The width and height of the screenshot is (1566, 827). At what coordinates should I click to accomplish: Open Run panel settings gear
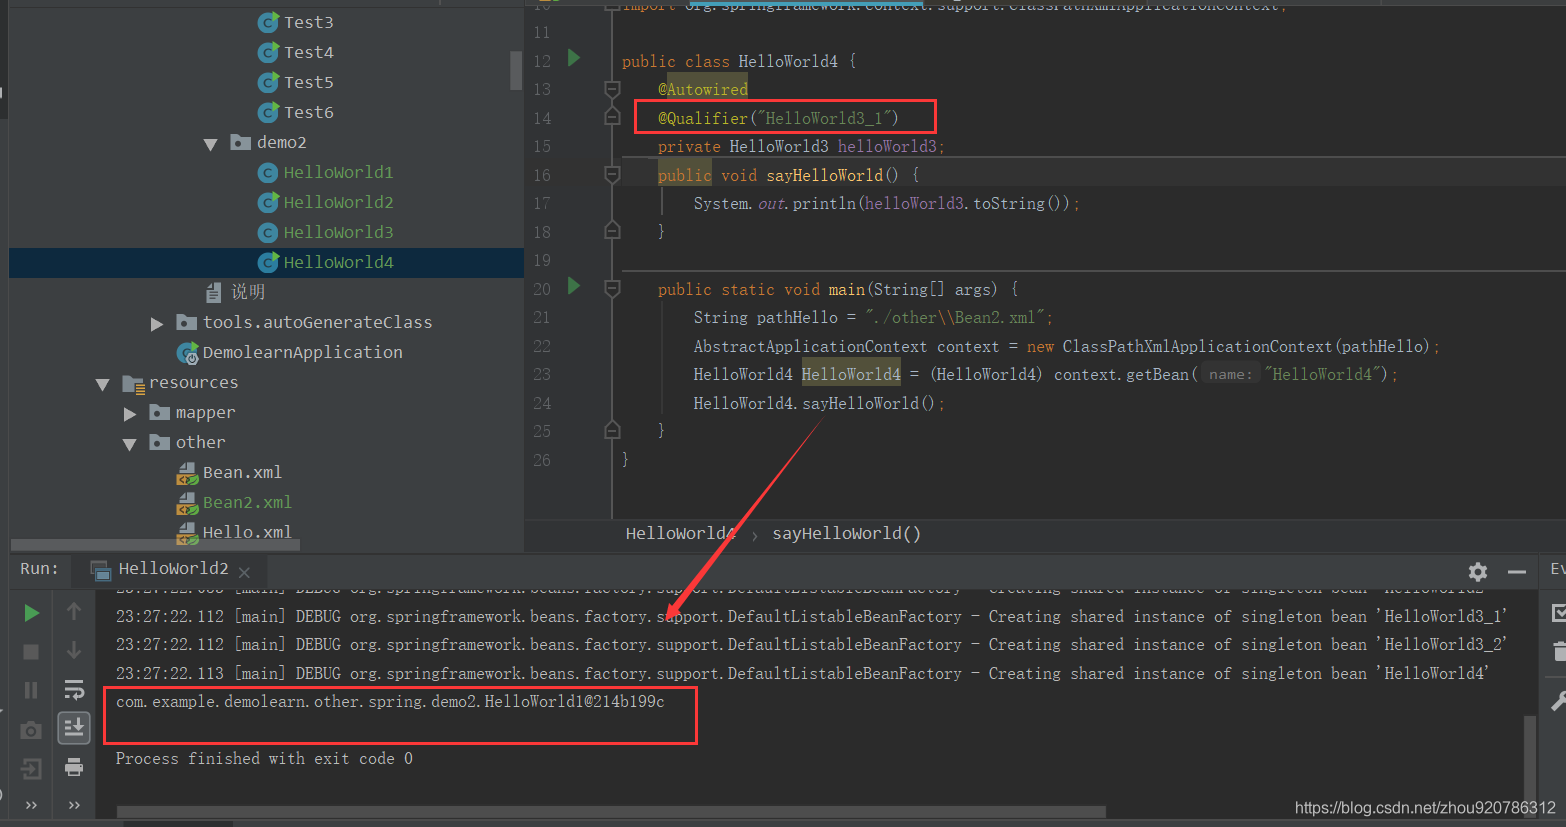(x=1478, y=571)
